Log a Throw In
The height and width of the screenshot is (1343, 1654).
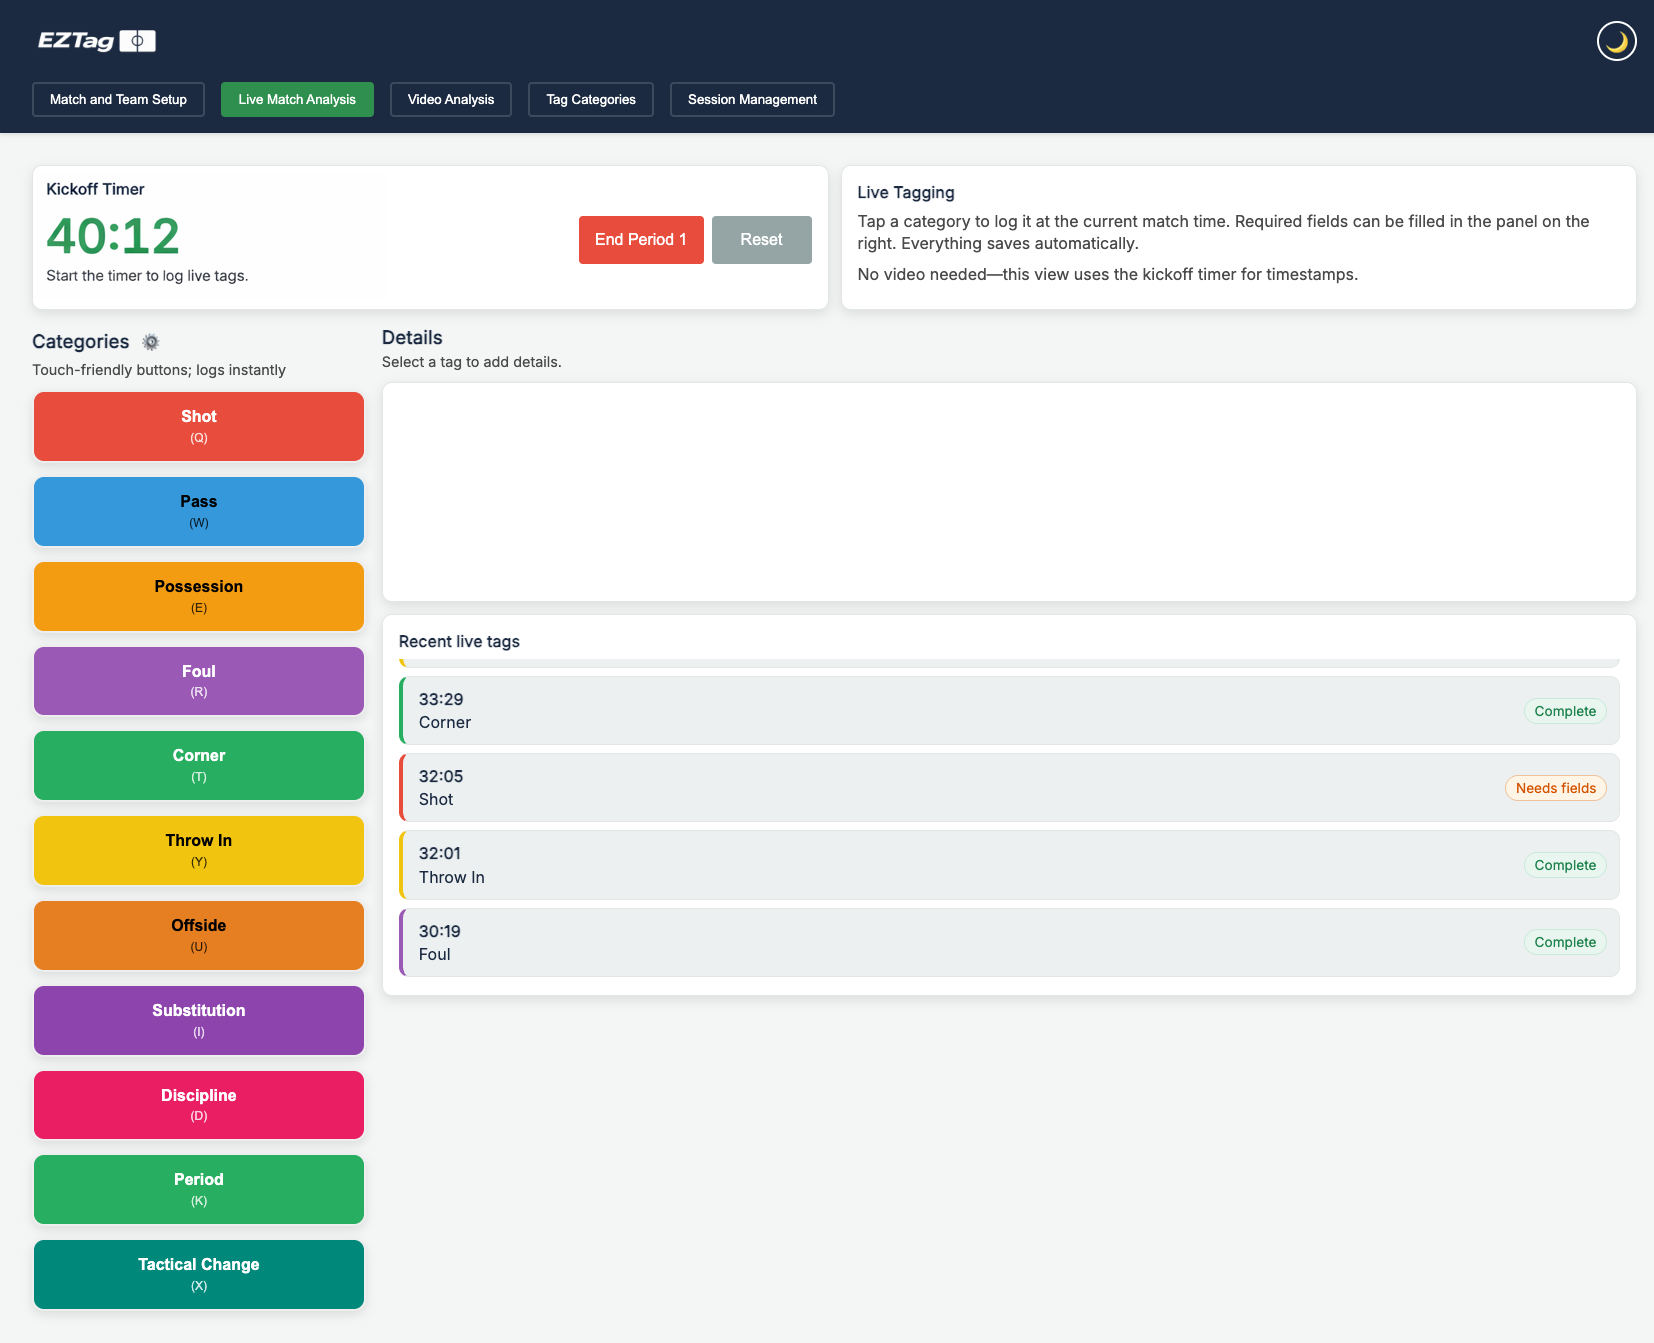point(198,850)
